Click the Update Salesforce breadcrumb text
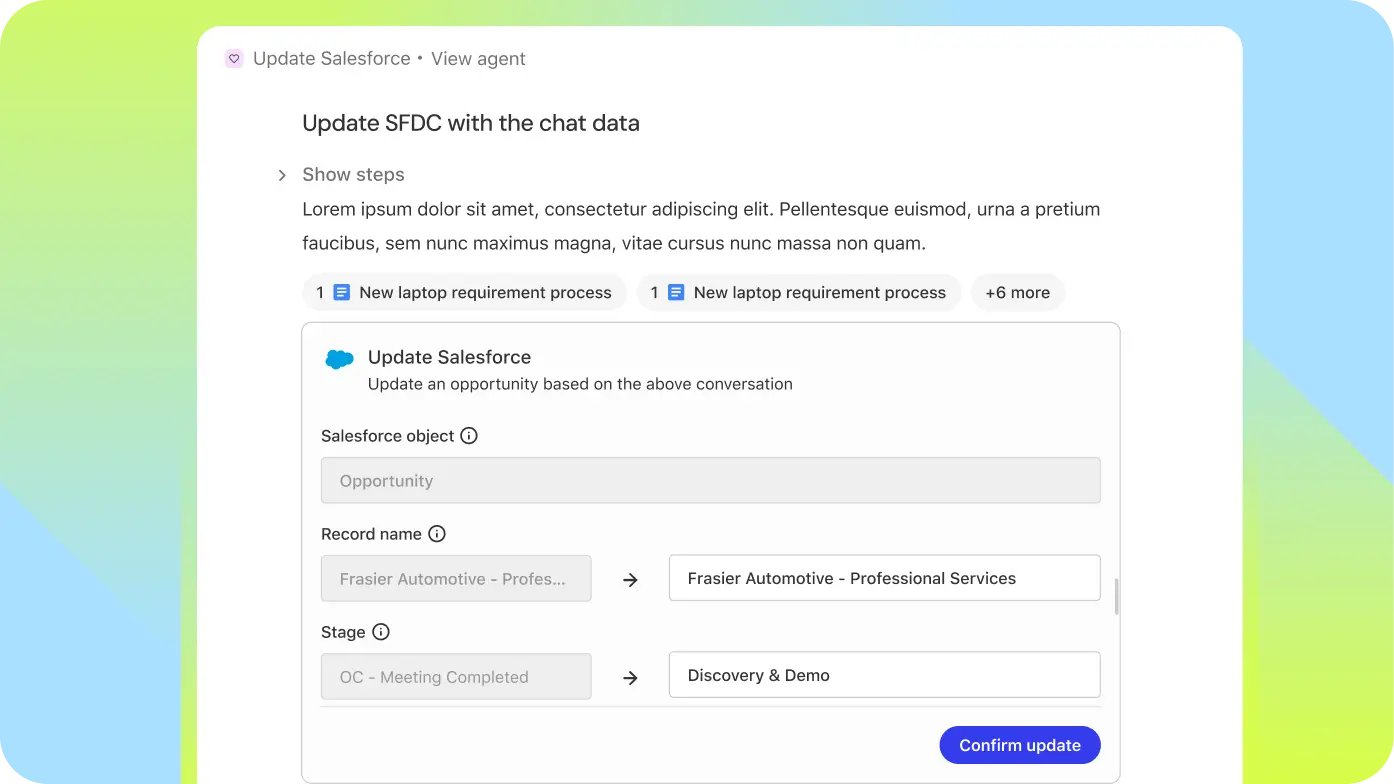 pyautogui.click(x=332, y=59)
